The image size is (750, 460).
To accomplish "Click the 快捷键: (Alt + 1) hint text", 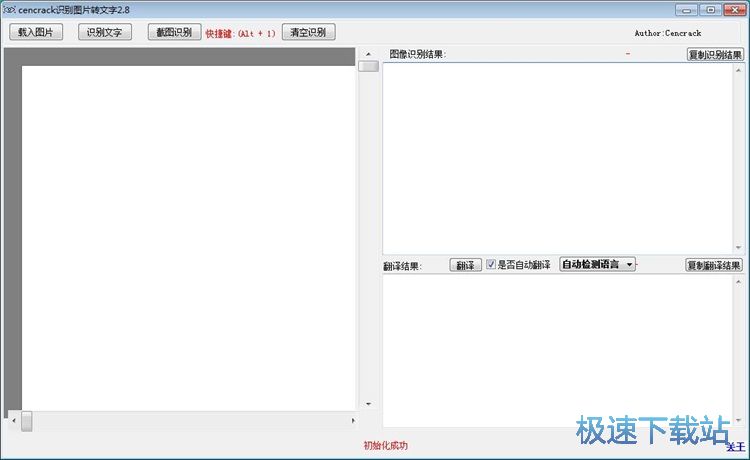I will point(241,33).
